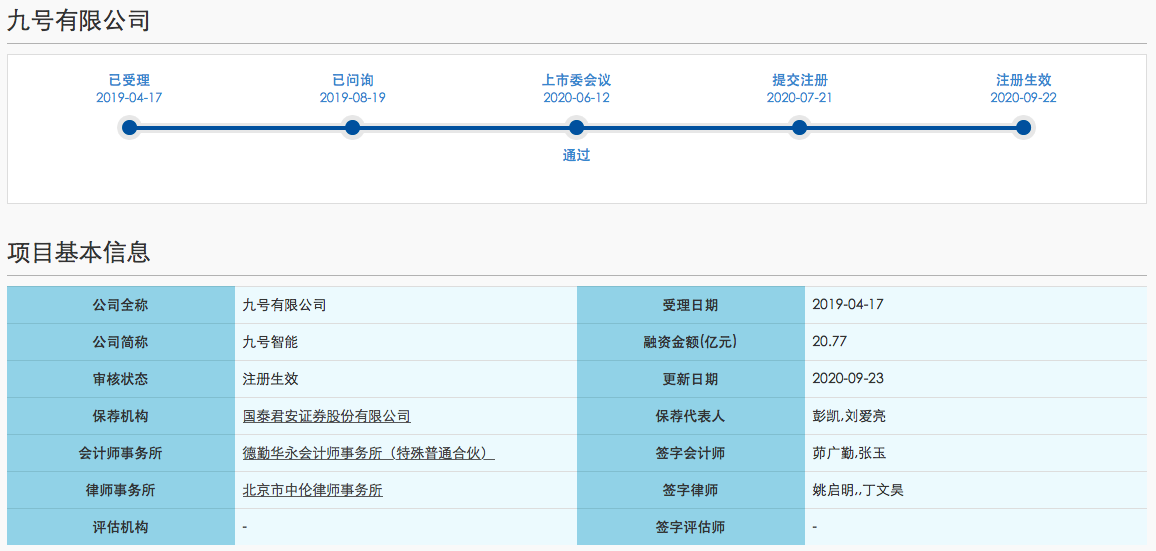Click the 已受理 timeline node dot
The width and height of the screenshot is (1156, 551).
[x=129, y=128]
